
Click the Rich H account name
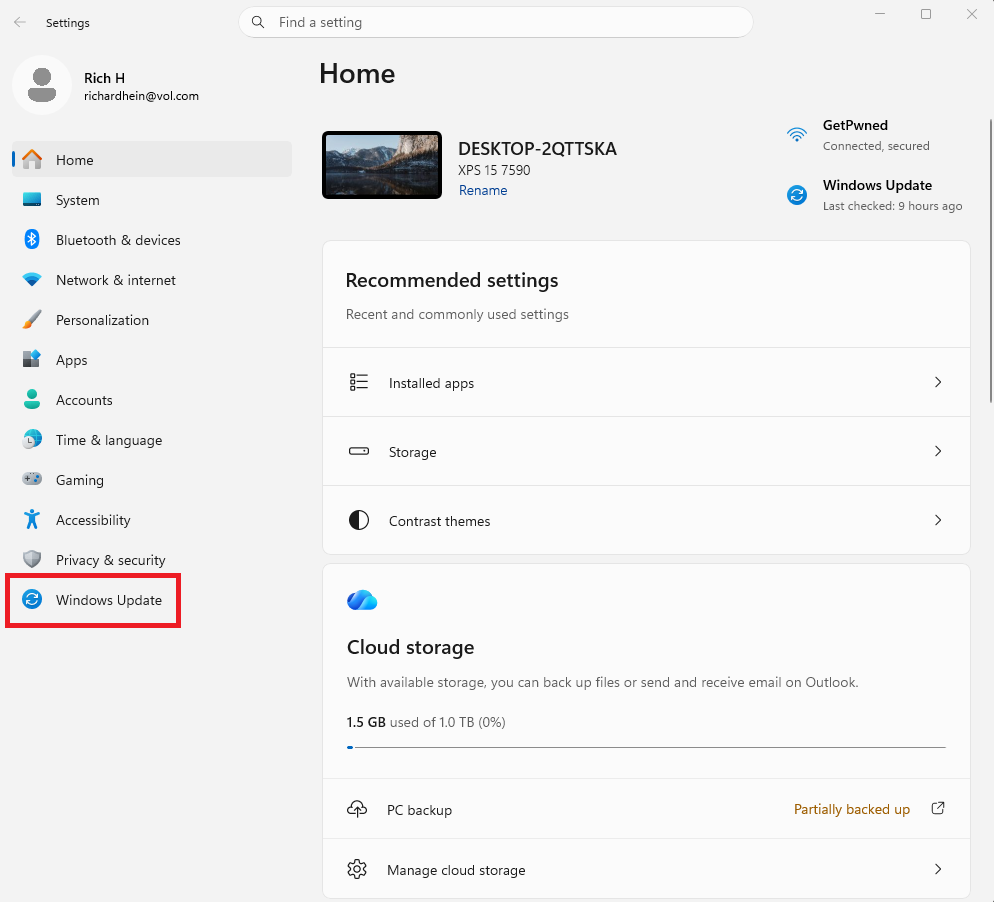point(105,78)
